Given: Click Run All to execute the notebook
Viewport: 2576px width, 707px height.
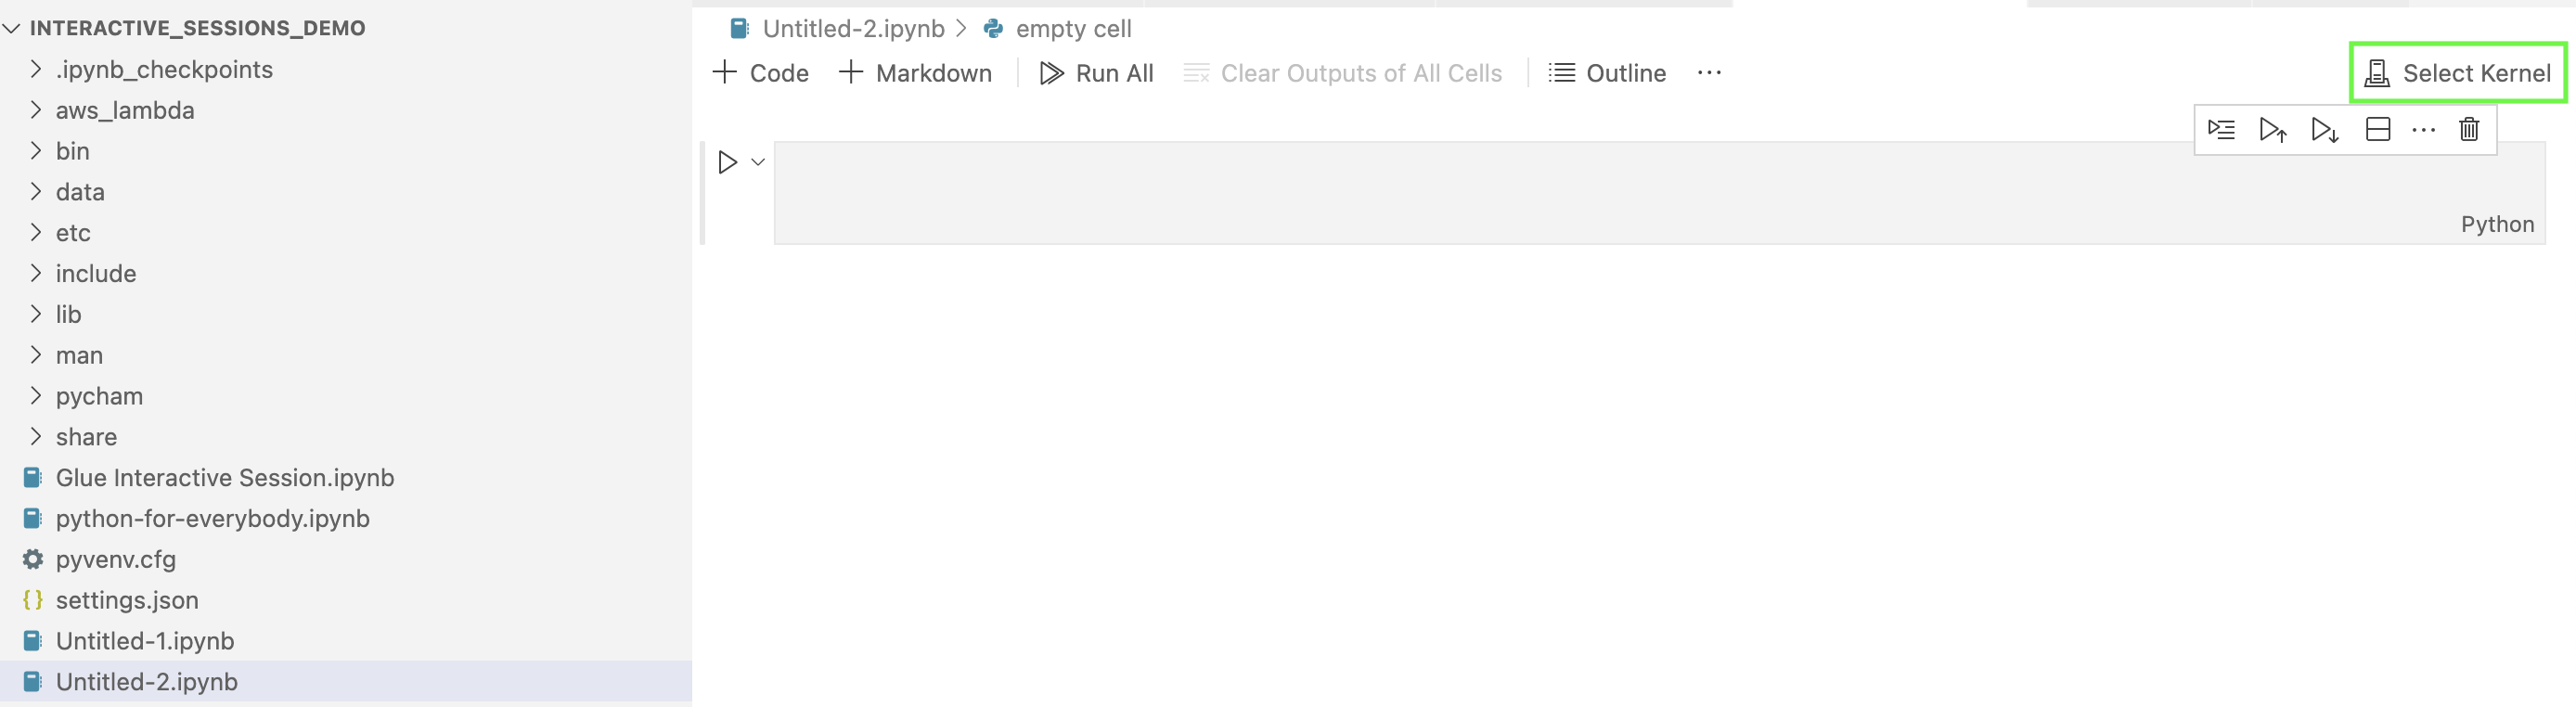Looking at the screenshot, I should pos(1097,72).
